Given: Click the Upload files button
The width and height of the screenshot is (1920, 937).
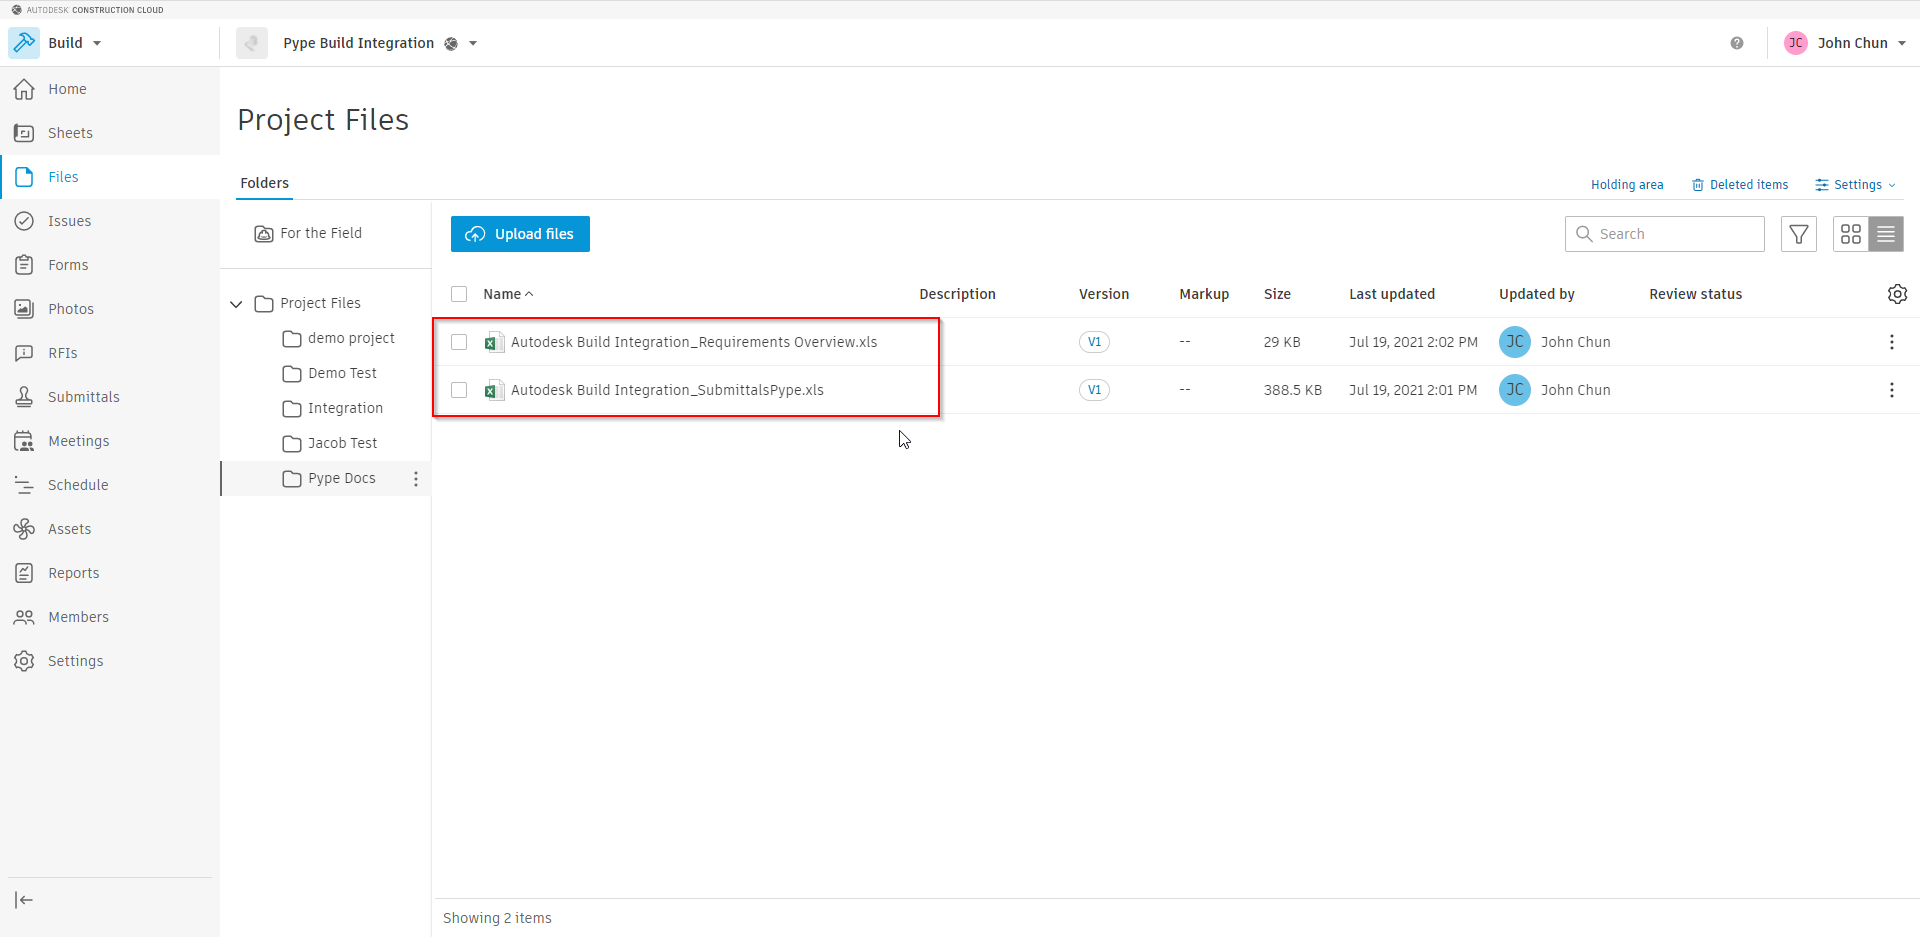Looking at the screenshot, I should (520, 234).
